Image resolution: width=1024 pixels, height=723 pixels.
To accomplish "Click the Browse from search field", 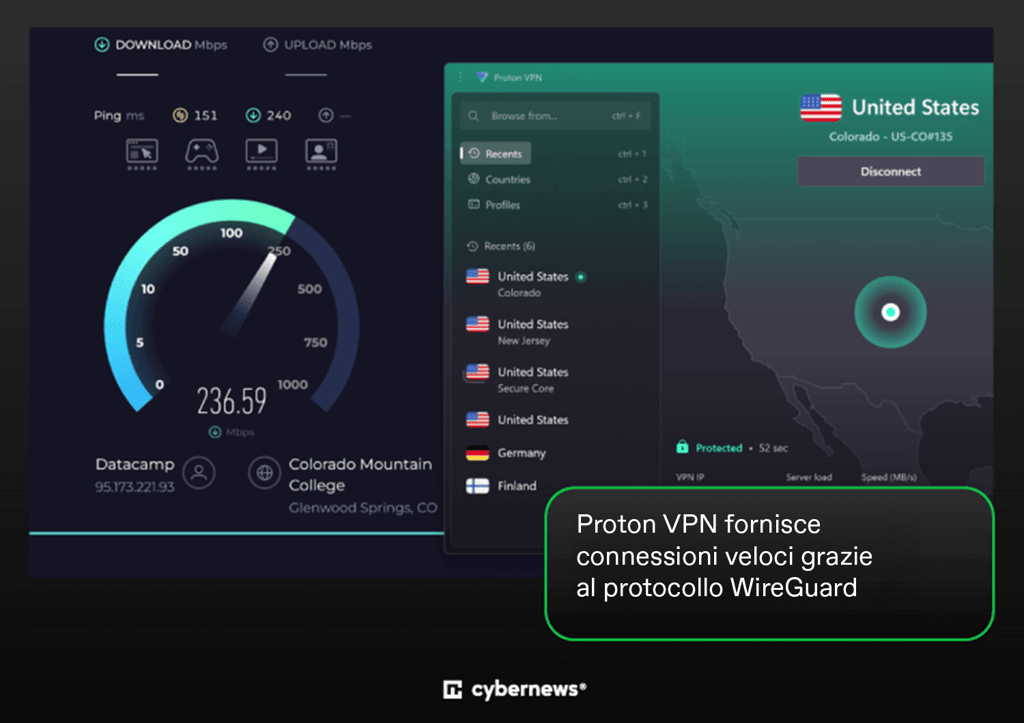I will [x=555, y=116].
